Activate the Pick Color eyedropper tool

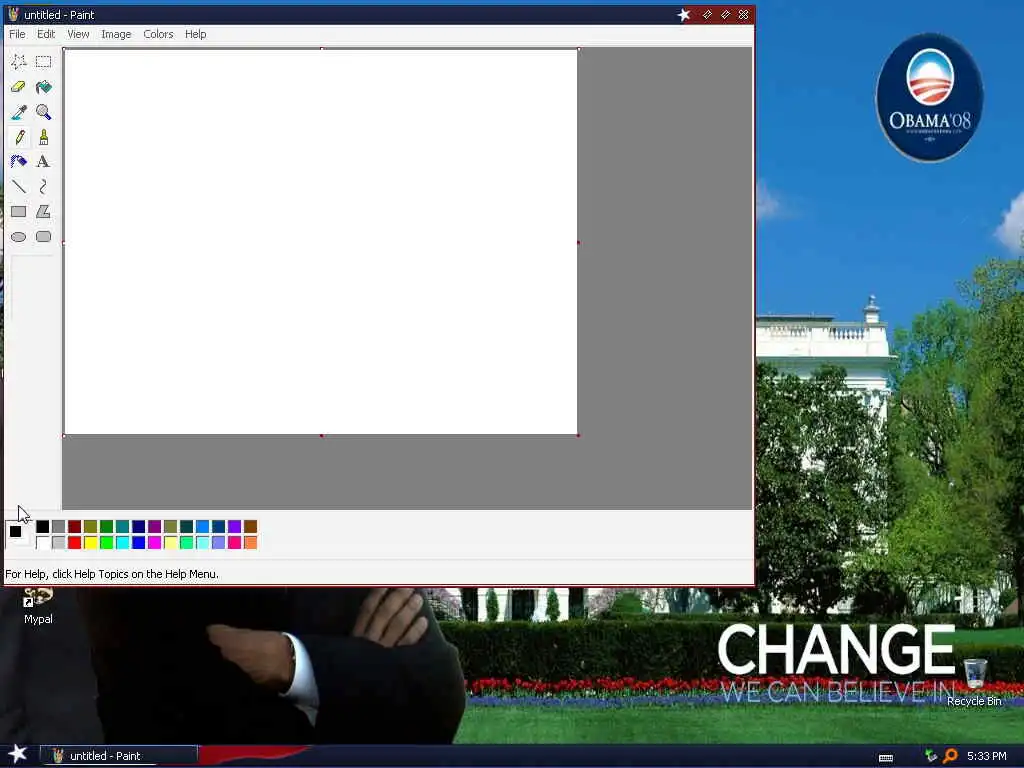tap(19, 112)
